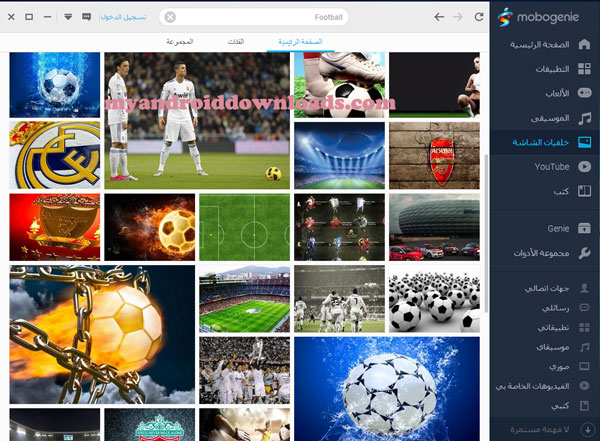This screenshot has width=600, height=441.
Task: Select the wallpapers label خلفيات الشاشة
Action: [x=541, y=142]
